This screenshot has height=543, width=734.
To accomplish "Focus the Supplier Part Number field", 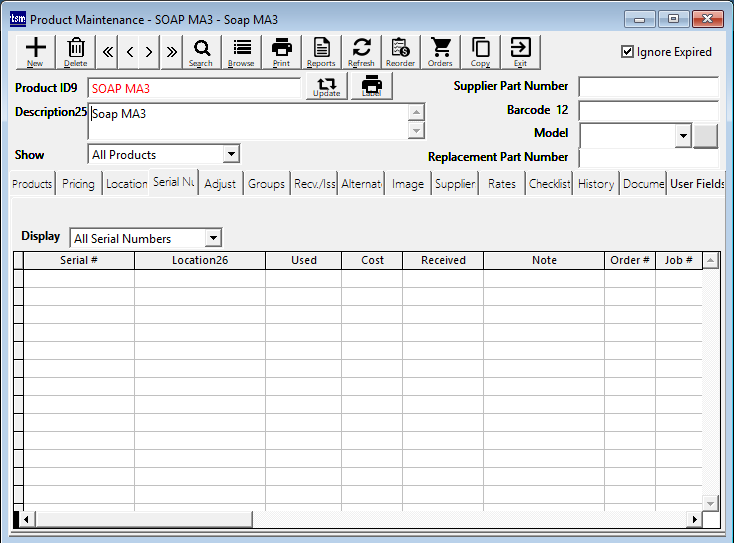I will 648,87.
